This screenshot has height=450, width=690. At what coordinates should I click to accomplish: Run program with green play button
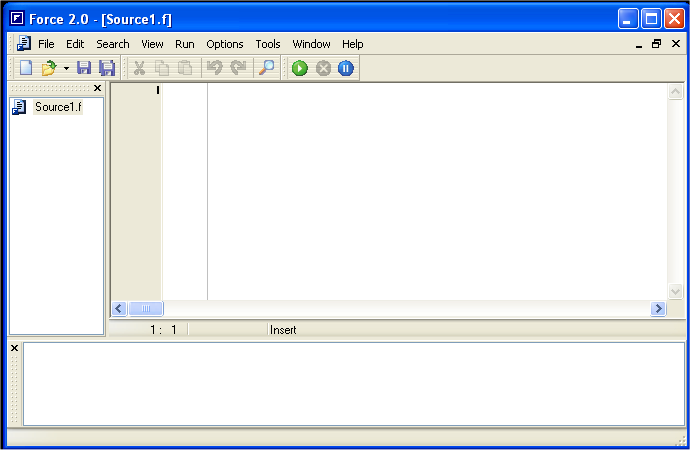coord(300,68)
